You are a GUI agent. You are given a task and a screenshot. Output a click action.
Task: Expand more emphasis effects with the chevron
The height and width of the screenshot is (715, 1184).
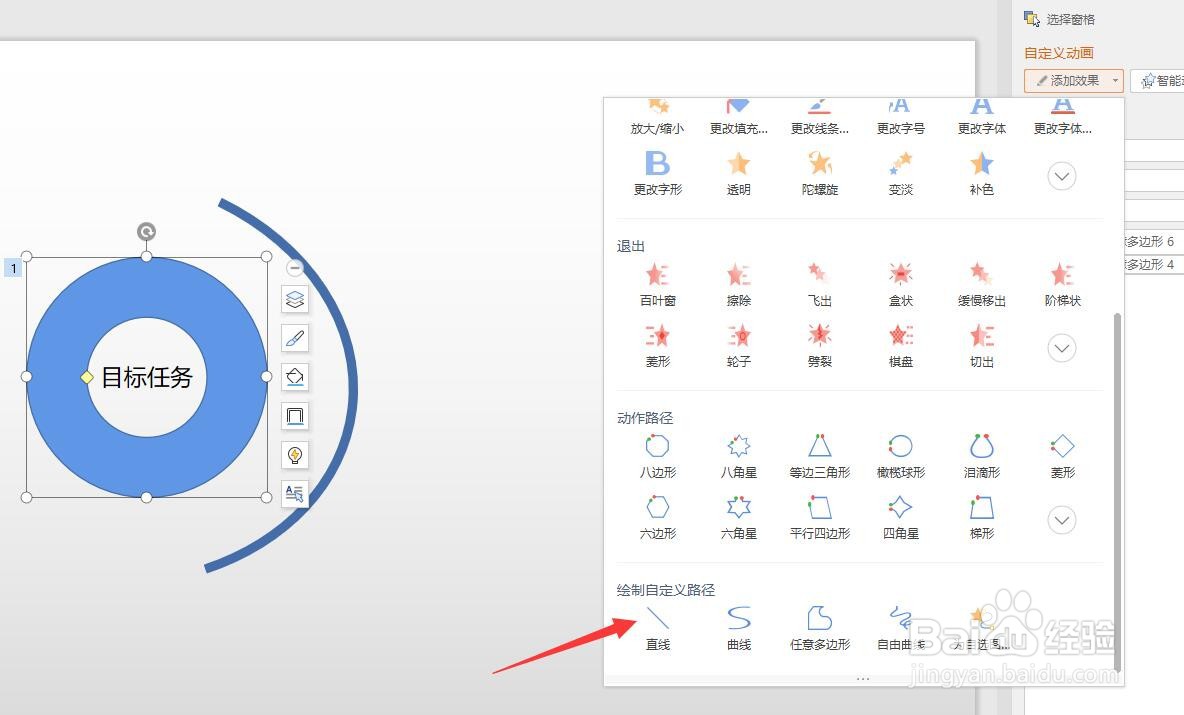[1061, 176]
